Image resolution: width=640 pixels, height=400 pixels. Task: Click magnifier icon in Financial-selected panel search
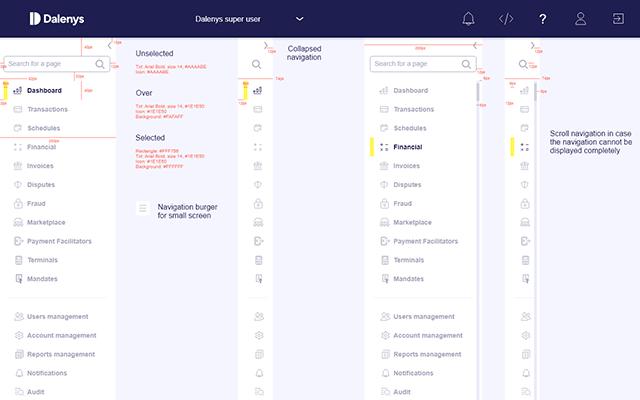pos(466,64)
